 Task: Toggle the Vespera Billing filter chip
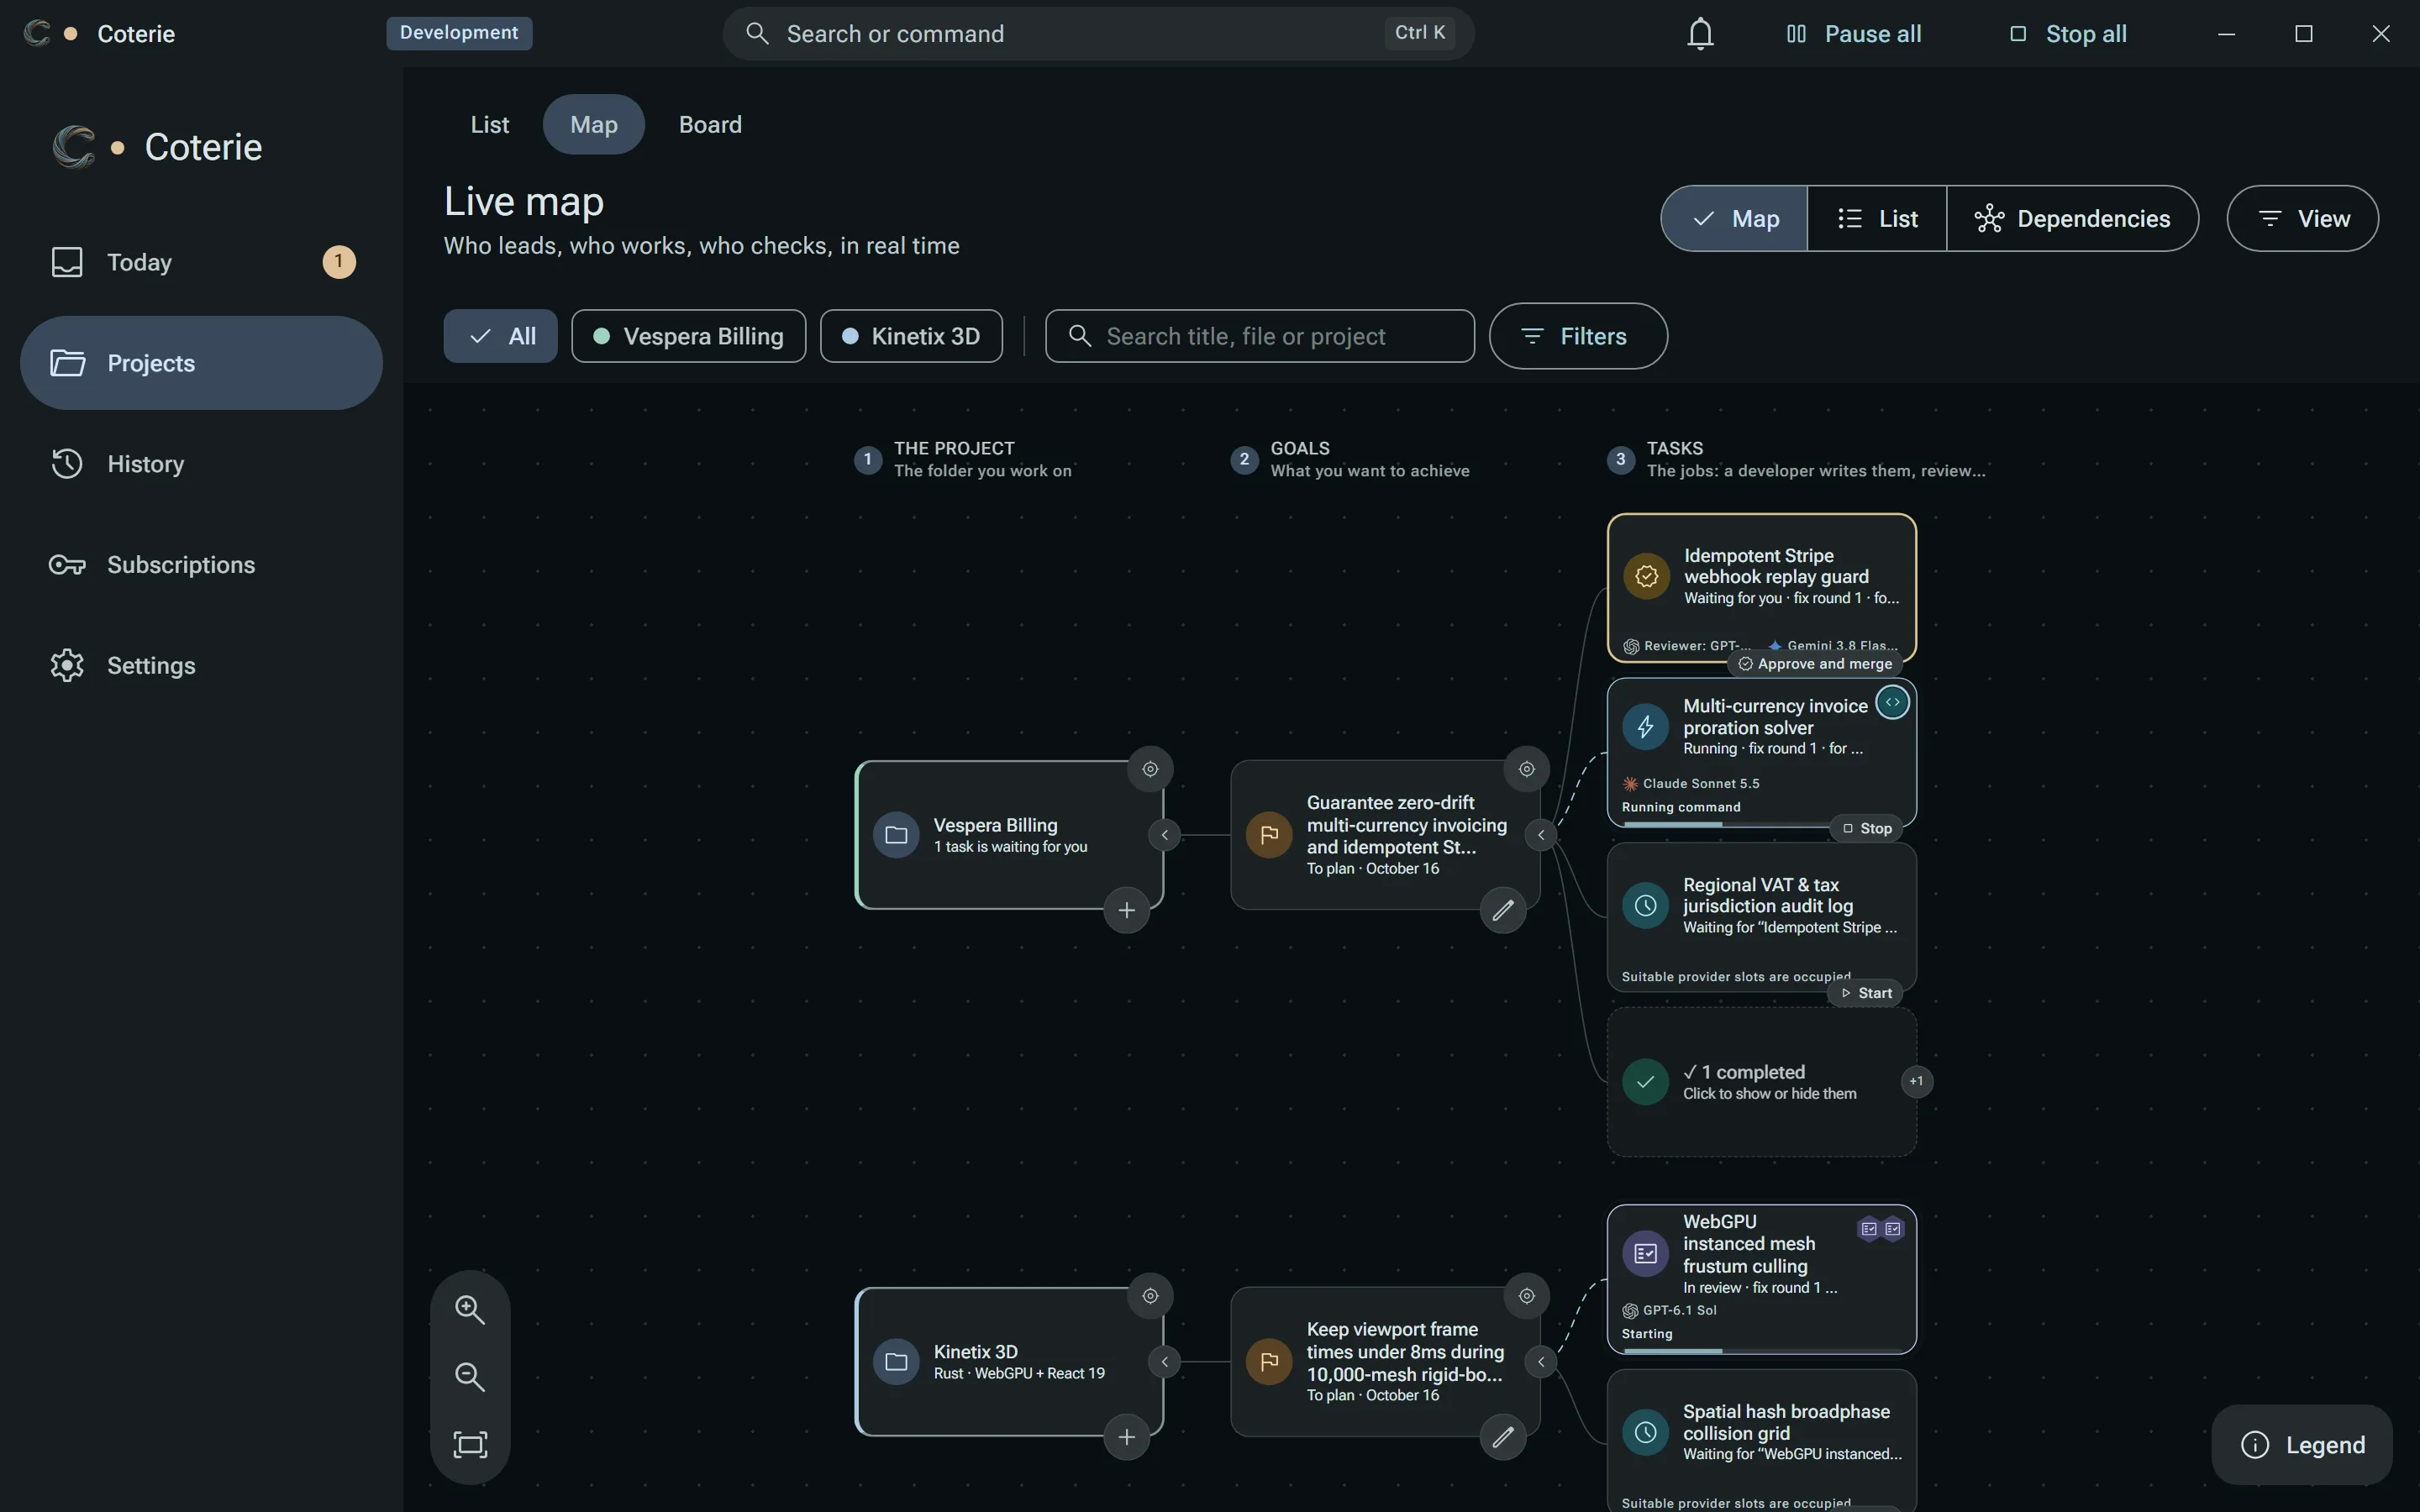pyautogui.click(x=688, y=336)
